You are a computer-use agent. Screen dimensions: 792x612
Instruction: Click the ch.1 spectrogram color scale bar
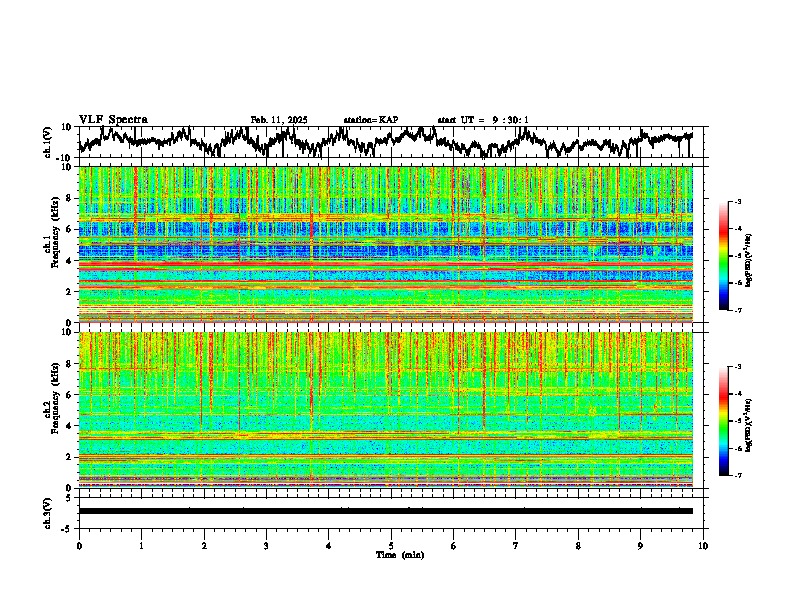(724, 256)
